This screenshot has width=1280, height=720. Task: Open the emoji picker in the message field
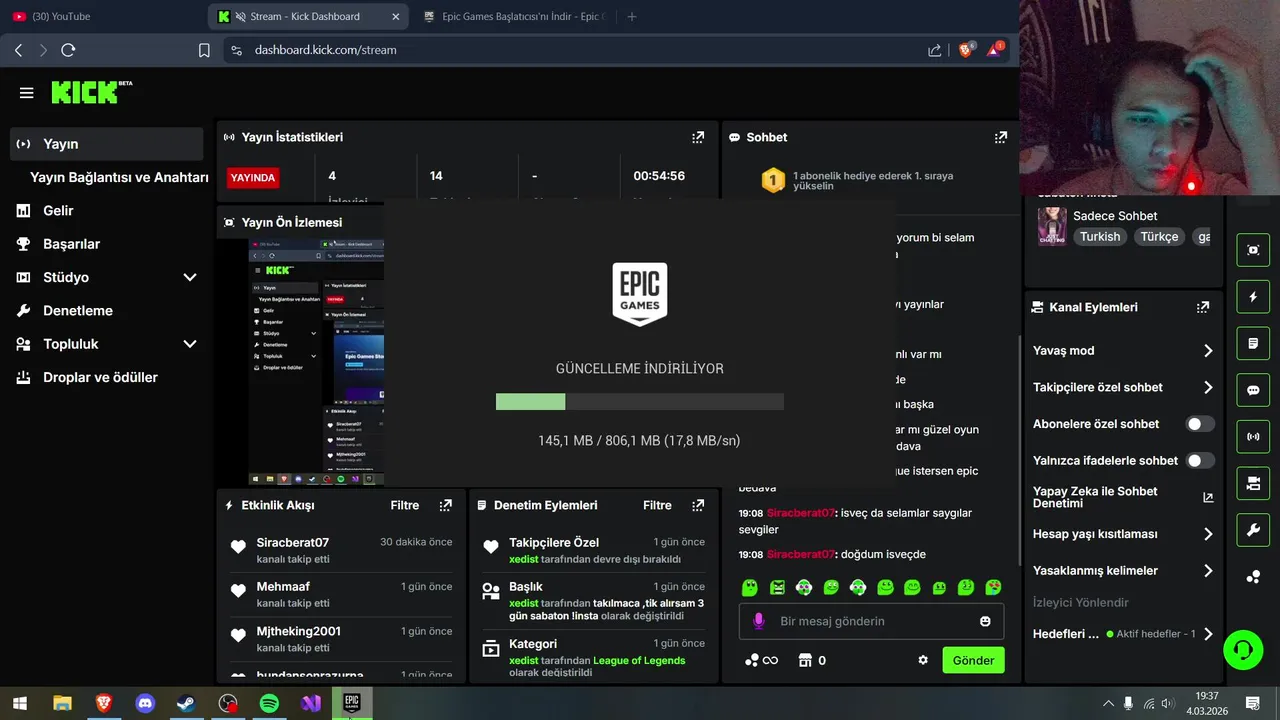(985, 621)
